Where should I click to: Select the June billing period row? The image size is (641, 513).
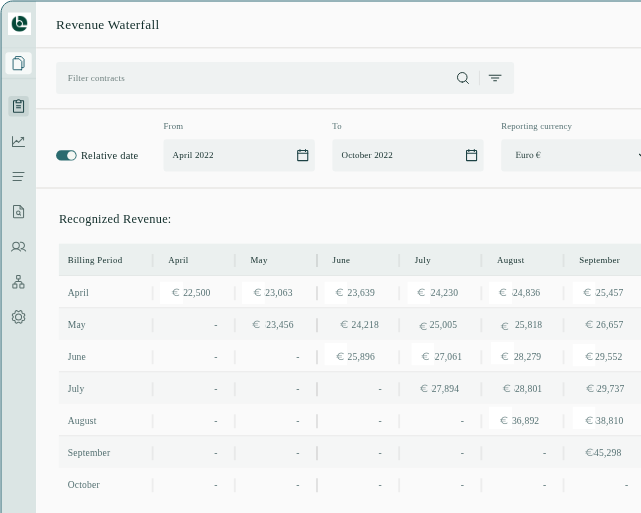coord(77,357)
